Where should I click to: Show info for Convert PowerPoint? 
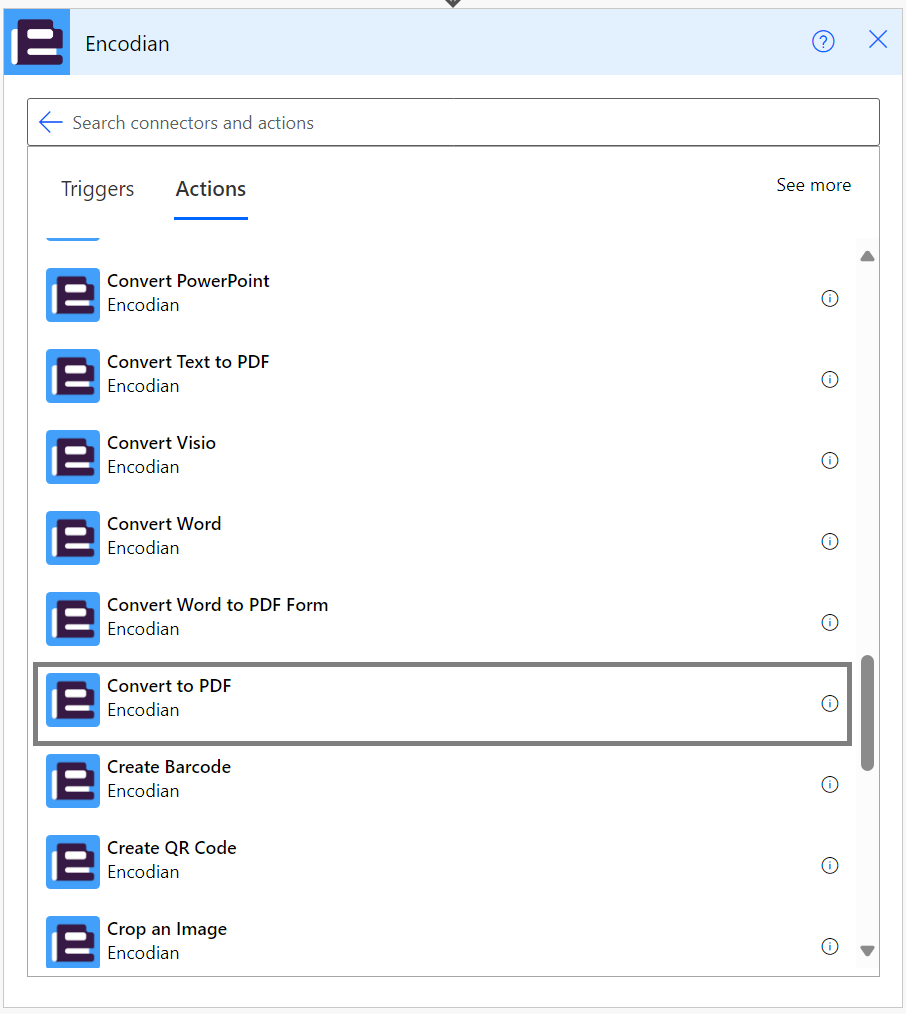coord(830,298)
